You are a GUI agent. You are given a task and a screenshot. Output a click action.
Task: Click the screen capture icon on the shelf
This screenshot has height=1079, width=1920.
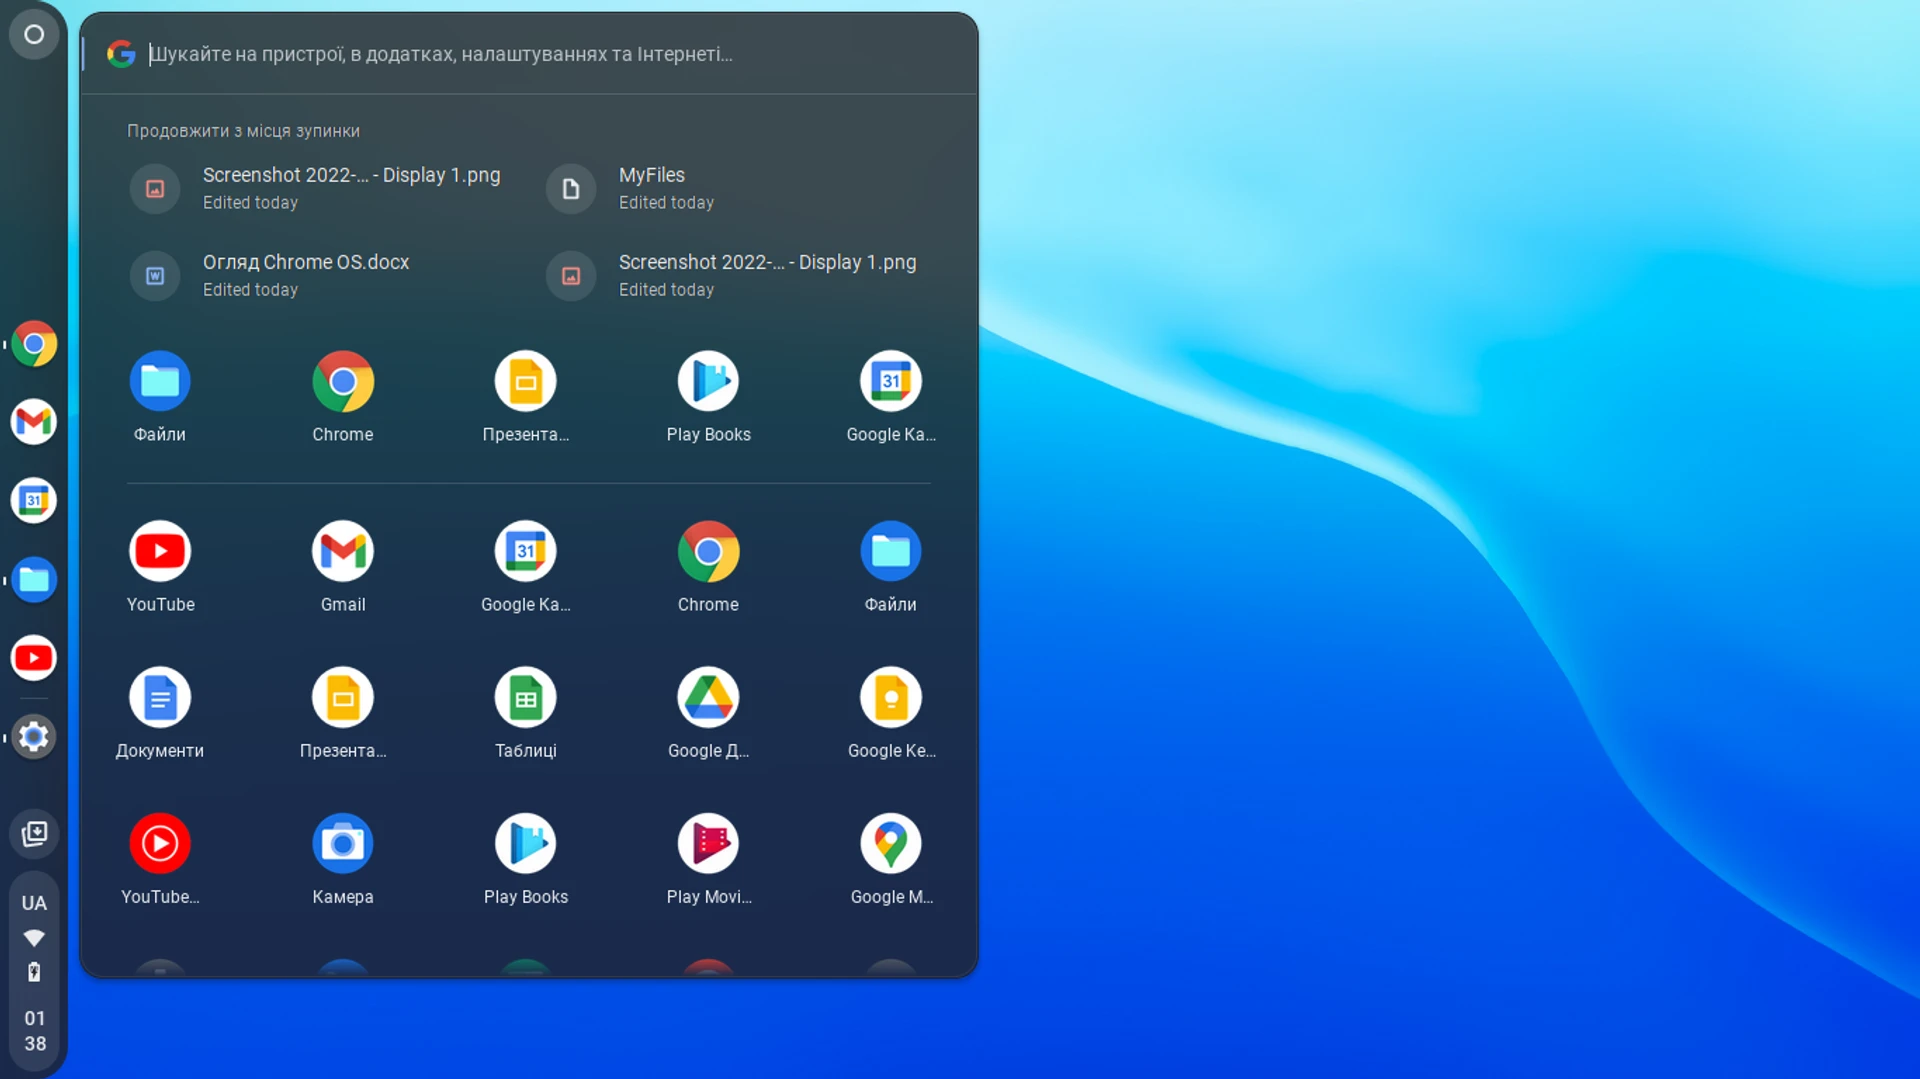coord(34,833)
